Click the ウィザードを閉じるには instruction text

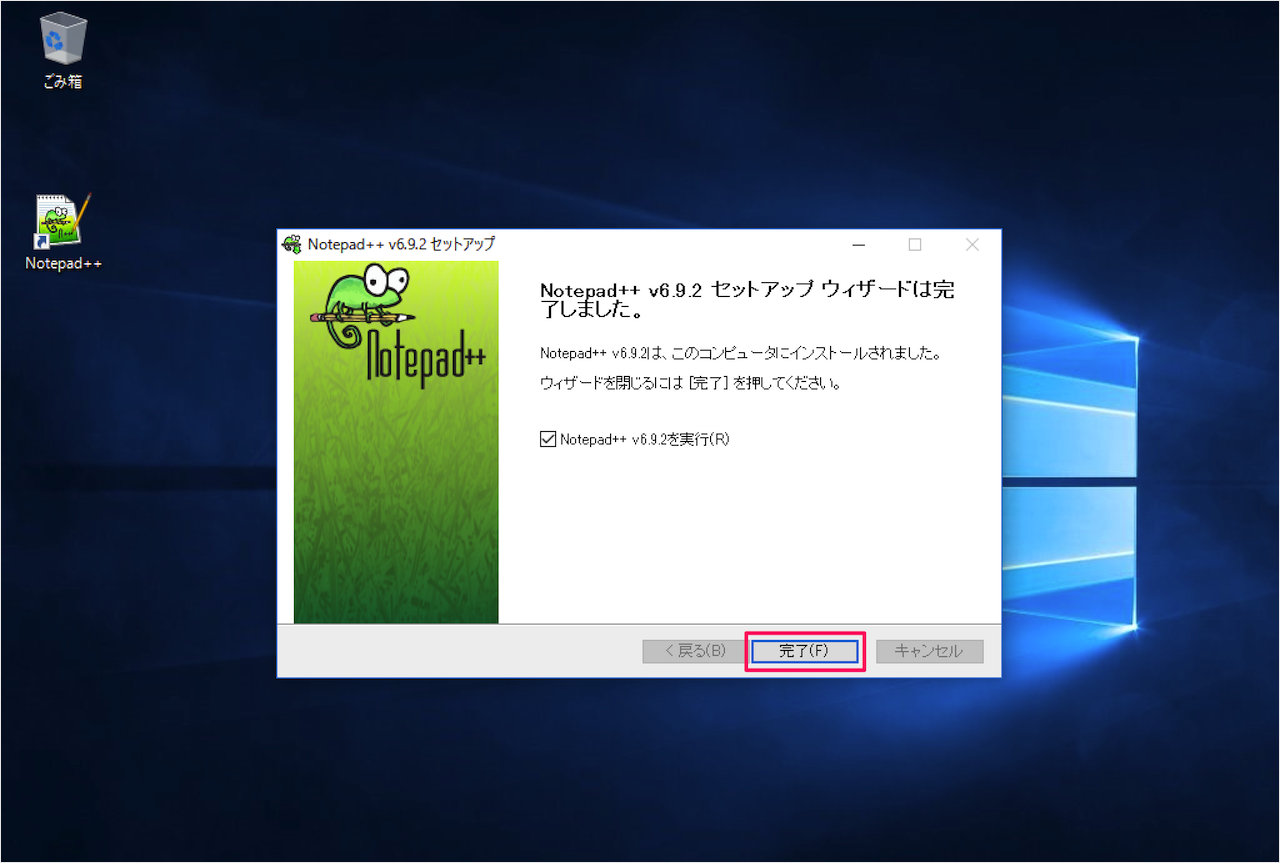click(x=690, y=383)
